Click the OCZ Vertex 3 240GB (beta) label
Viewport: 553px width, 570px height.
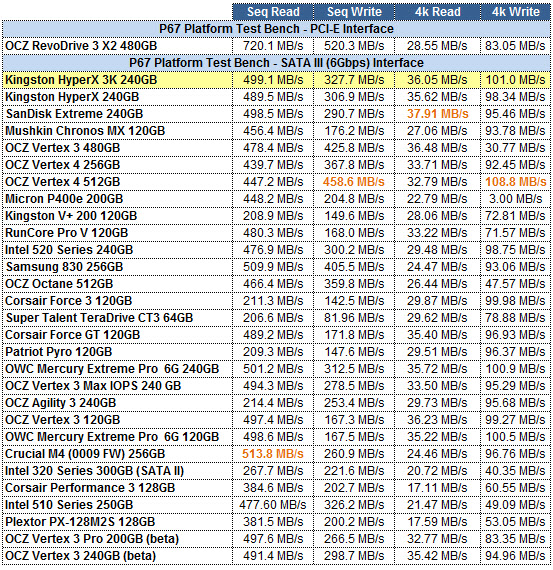pyautogui.click(x=80, y=556)
